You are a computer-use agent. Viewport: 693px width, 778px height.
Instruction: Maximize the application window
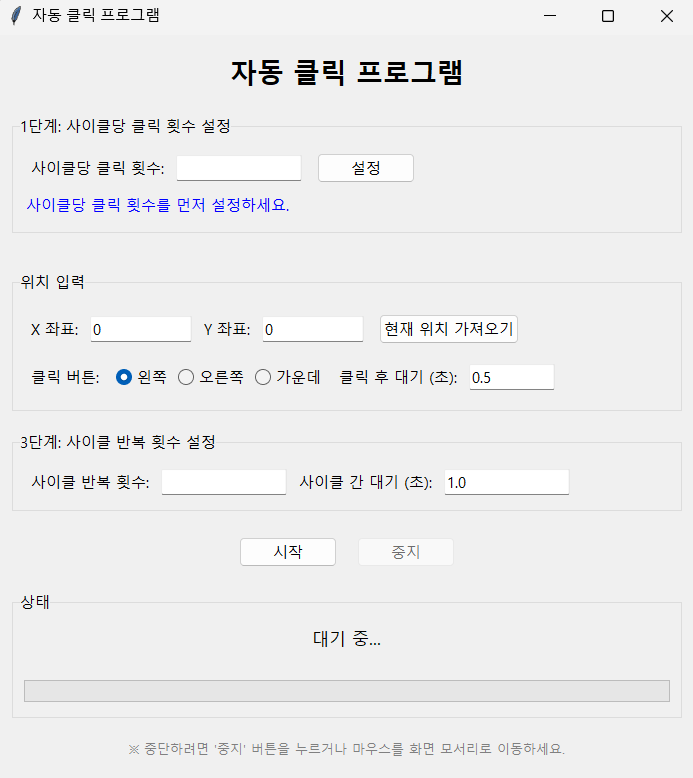point(607,16)
